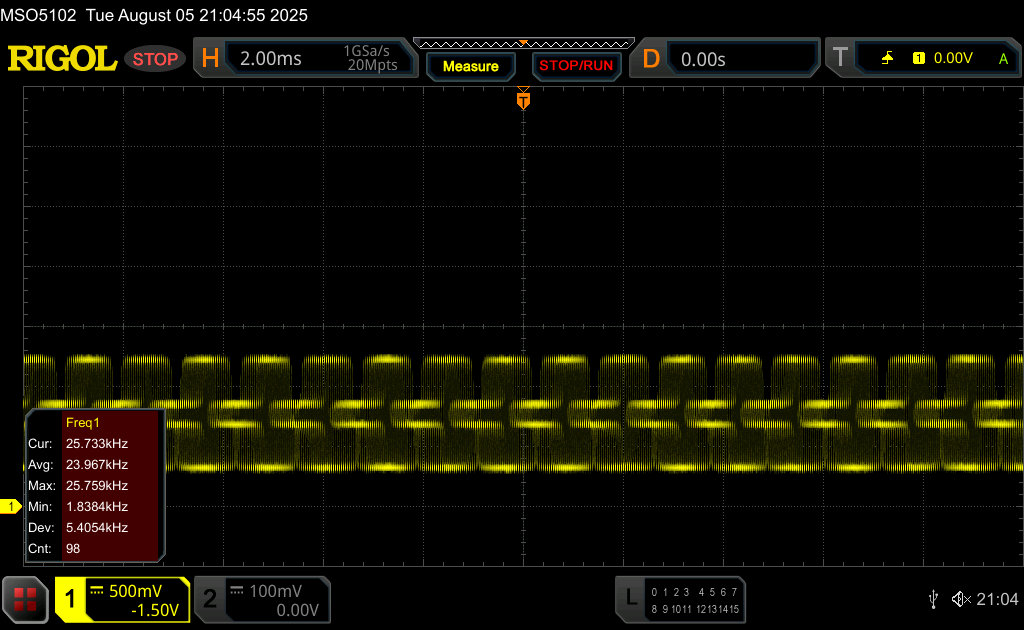The image size is (1024, 630).
Task: Tap the orange H horizontal icon
Action: coord(210,59)
